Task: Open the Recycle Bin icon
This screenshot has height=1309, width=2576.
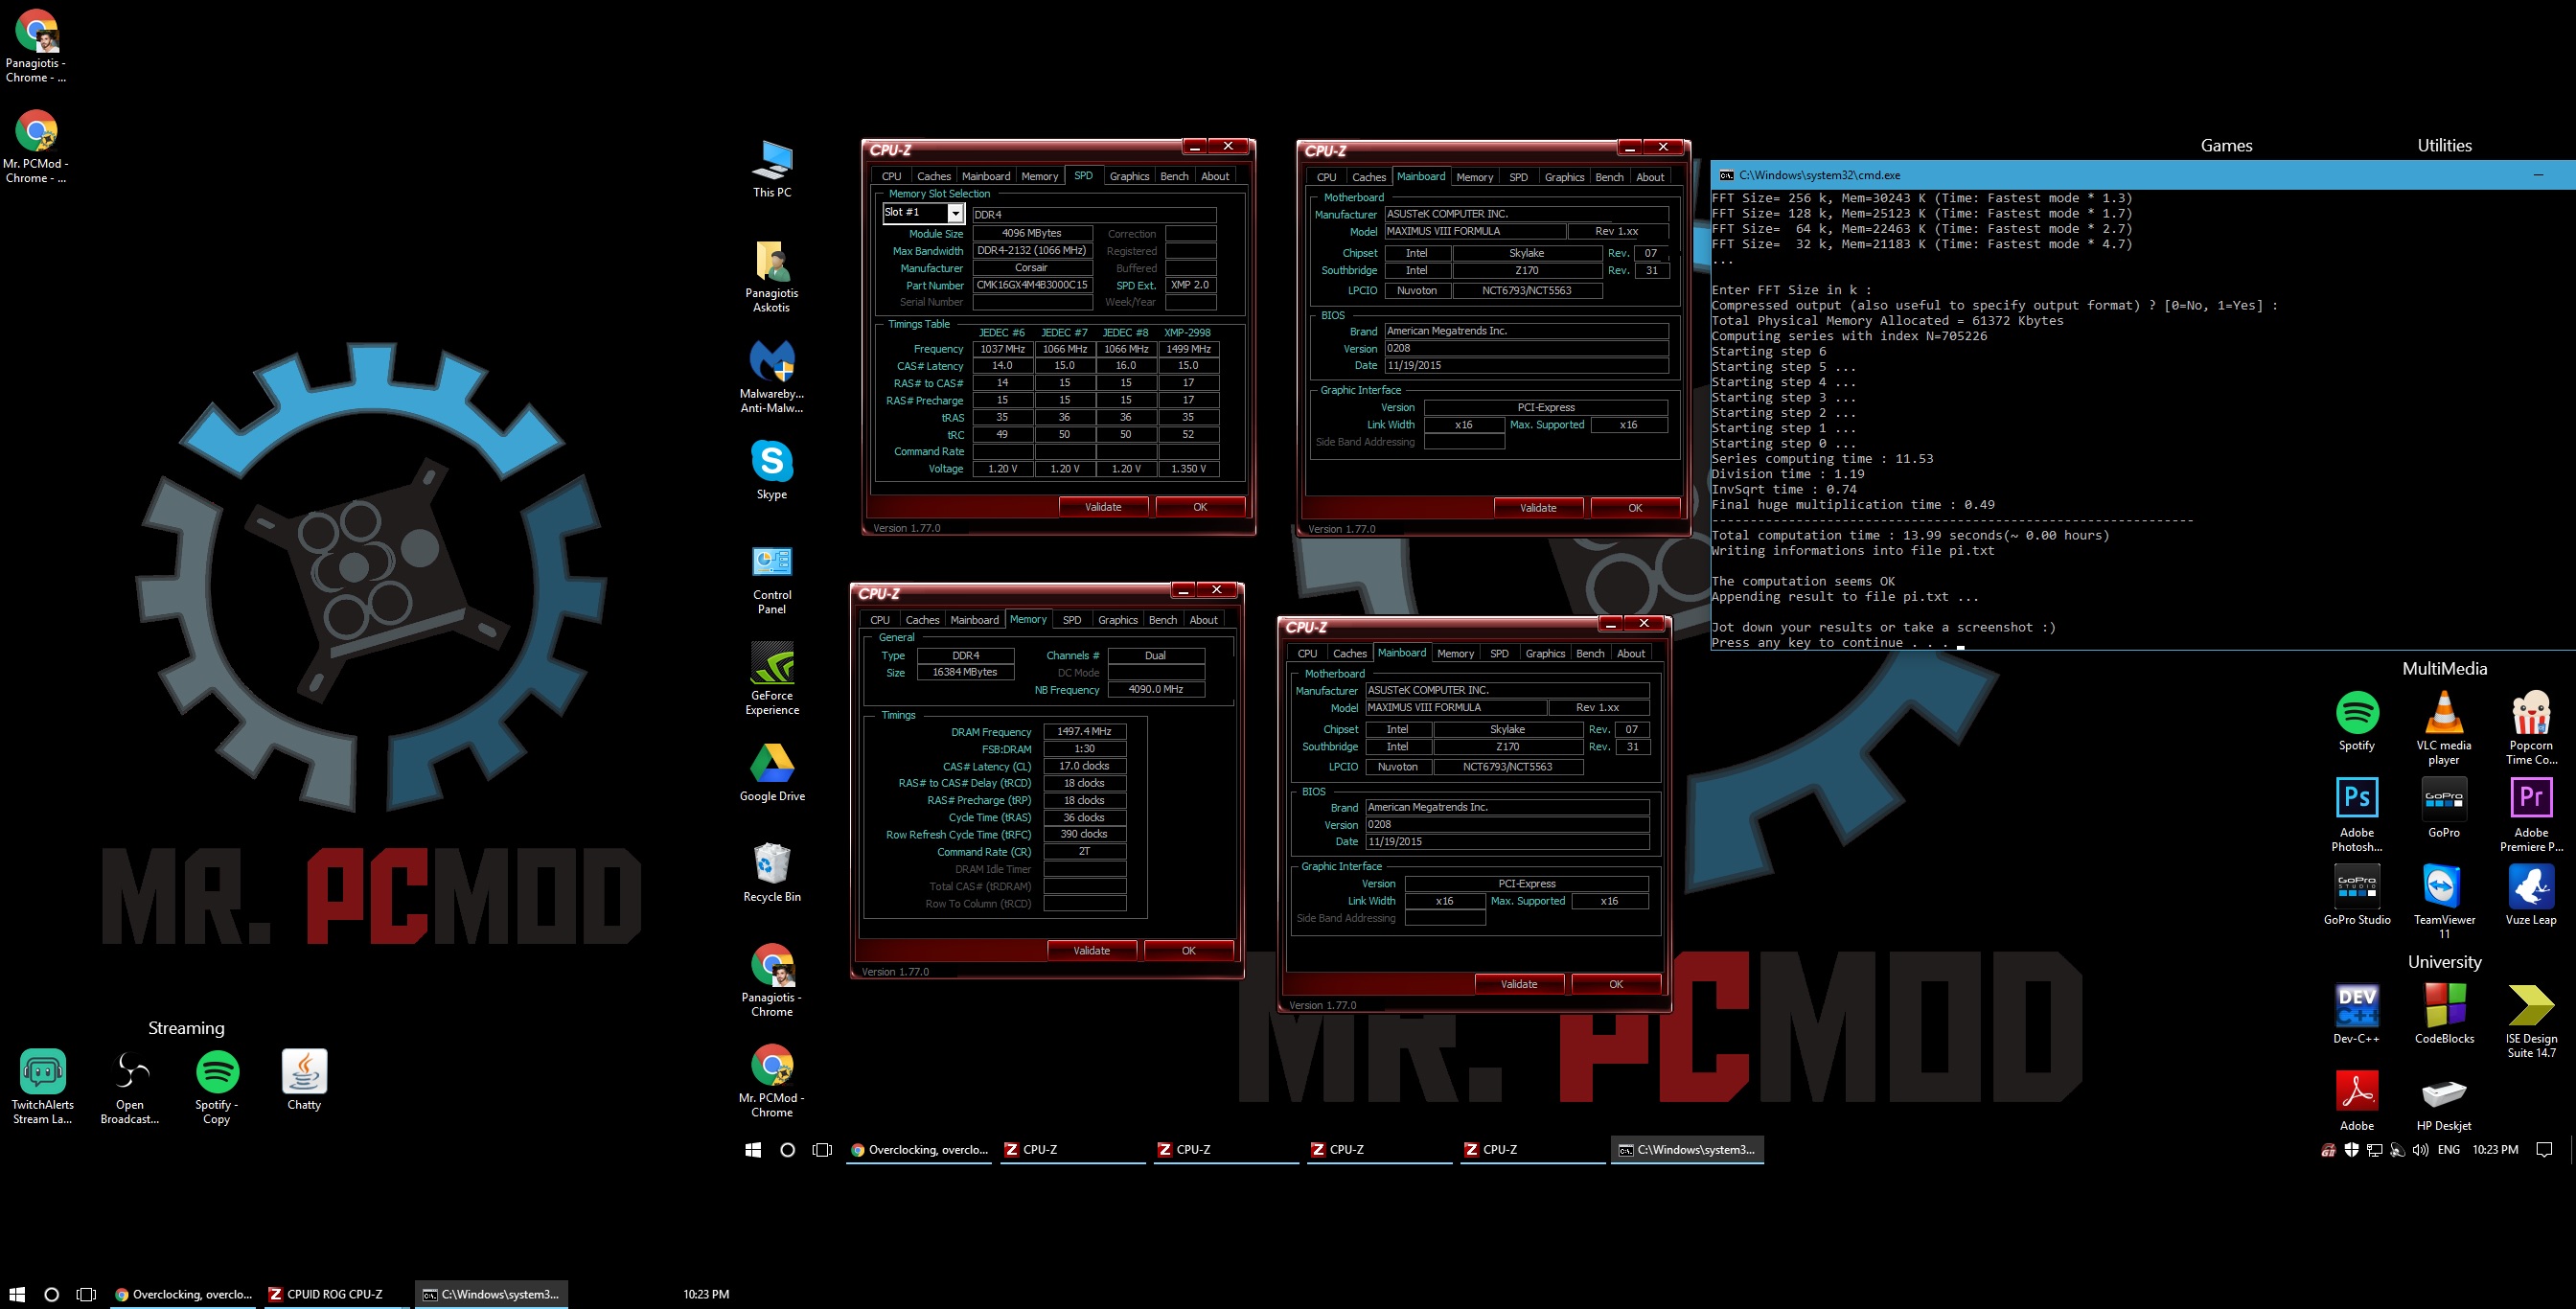Action: [772, 873]
